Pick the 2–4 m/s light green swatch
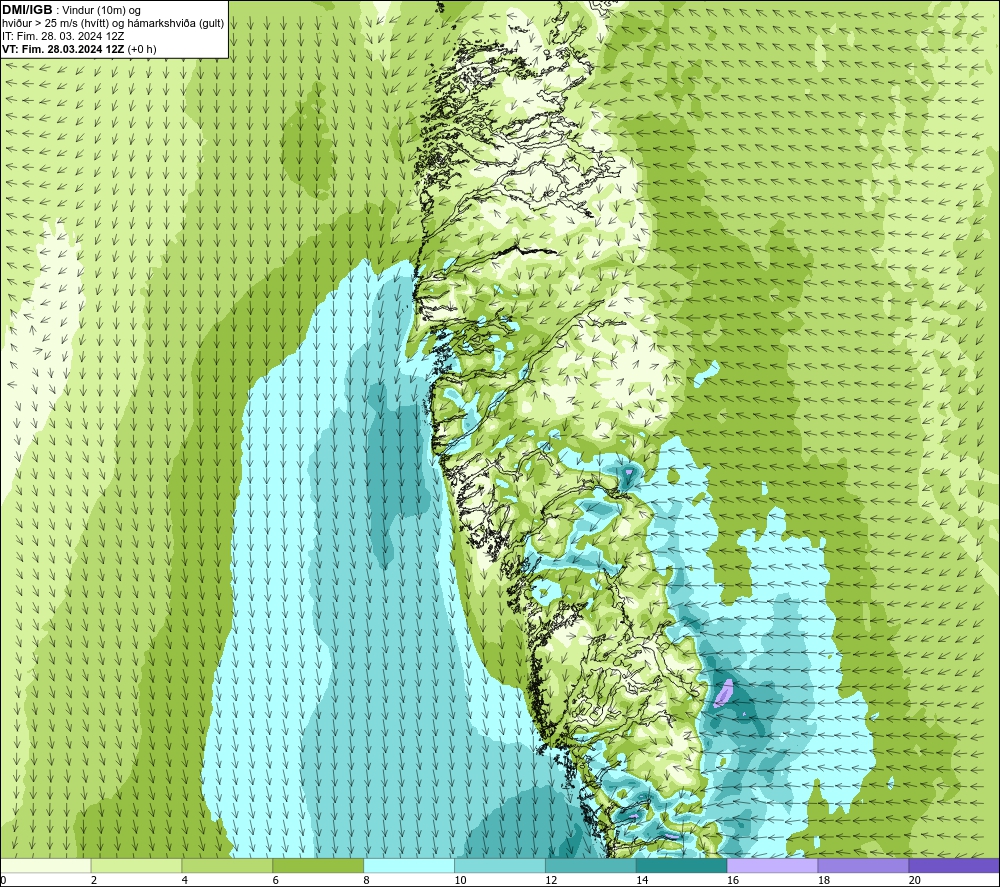Image resolution: width=1000 pixels, height=887 pixels. click(x=136, y=865)
